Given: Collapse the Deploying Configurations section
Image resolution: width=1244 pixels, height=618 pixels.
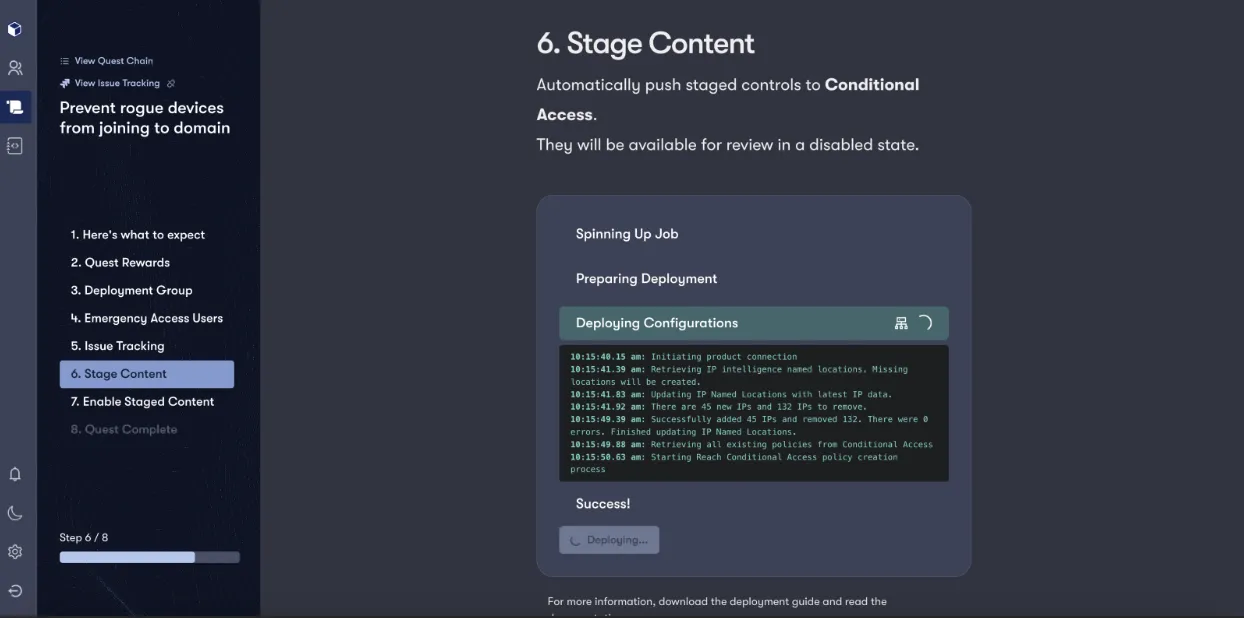Looking at the screenshot, I should pos(656,322).
